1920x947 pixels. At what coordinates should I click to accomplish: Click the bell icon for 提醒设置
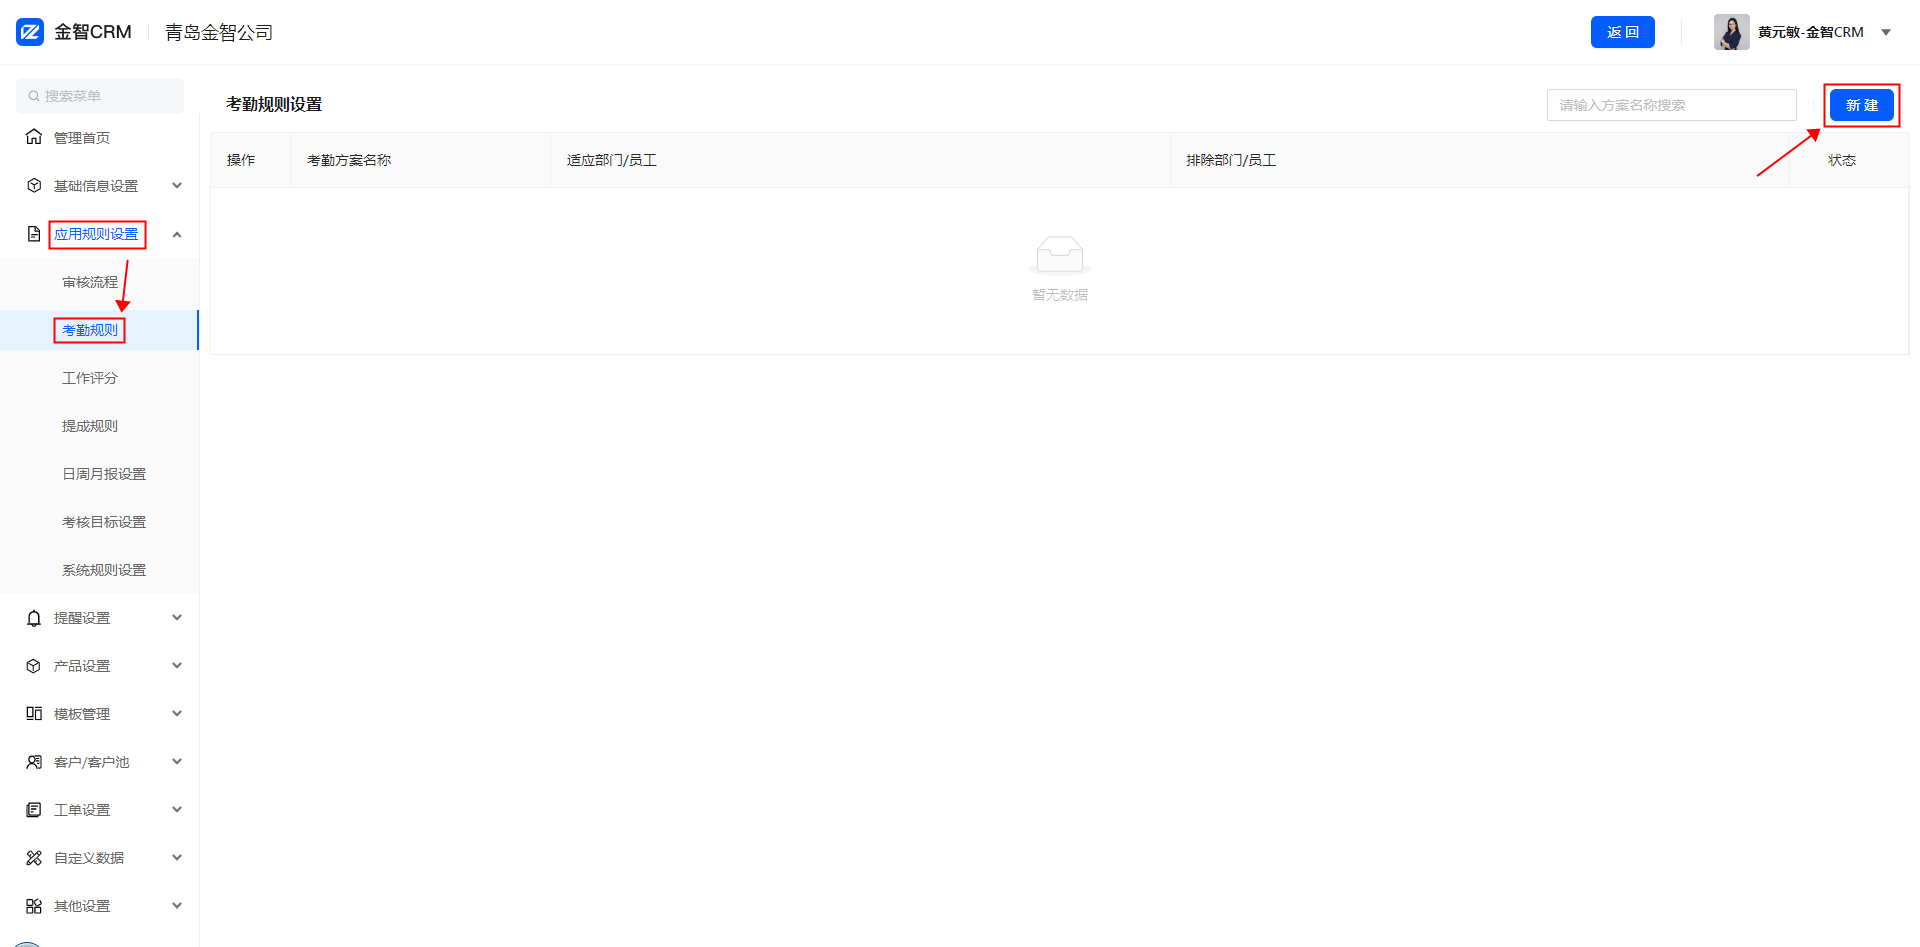tap(34, 618)
